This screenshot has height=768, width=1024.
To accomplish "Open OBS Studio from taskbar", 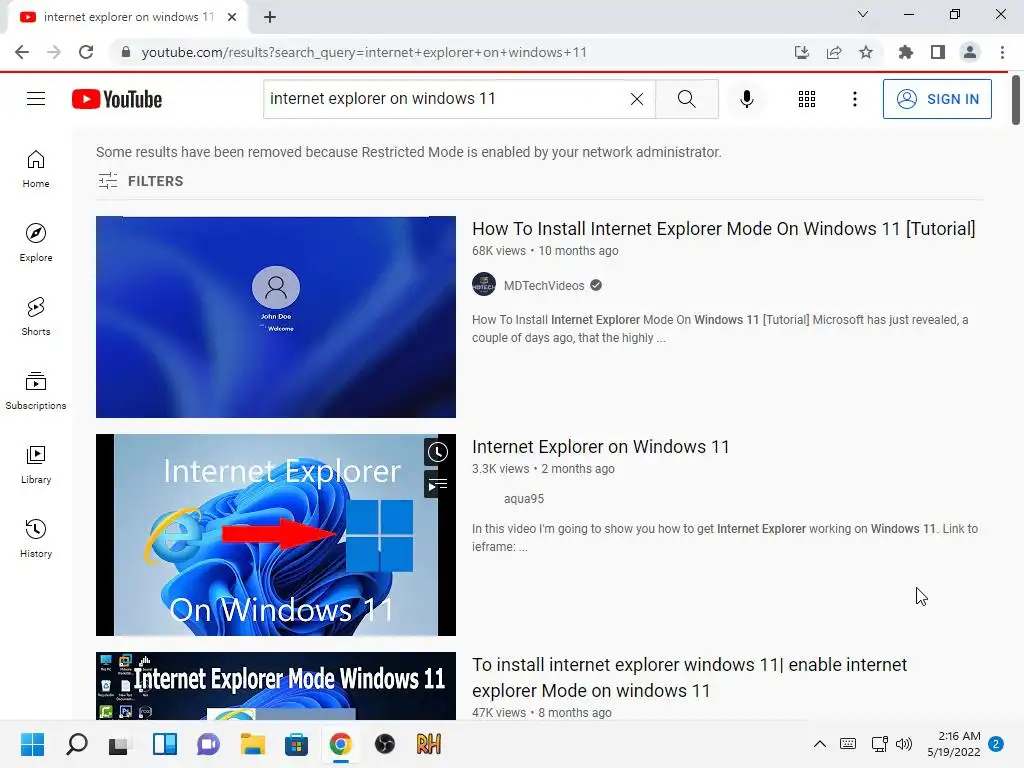I will 385,744.
